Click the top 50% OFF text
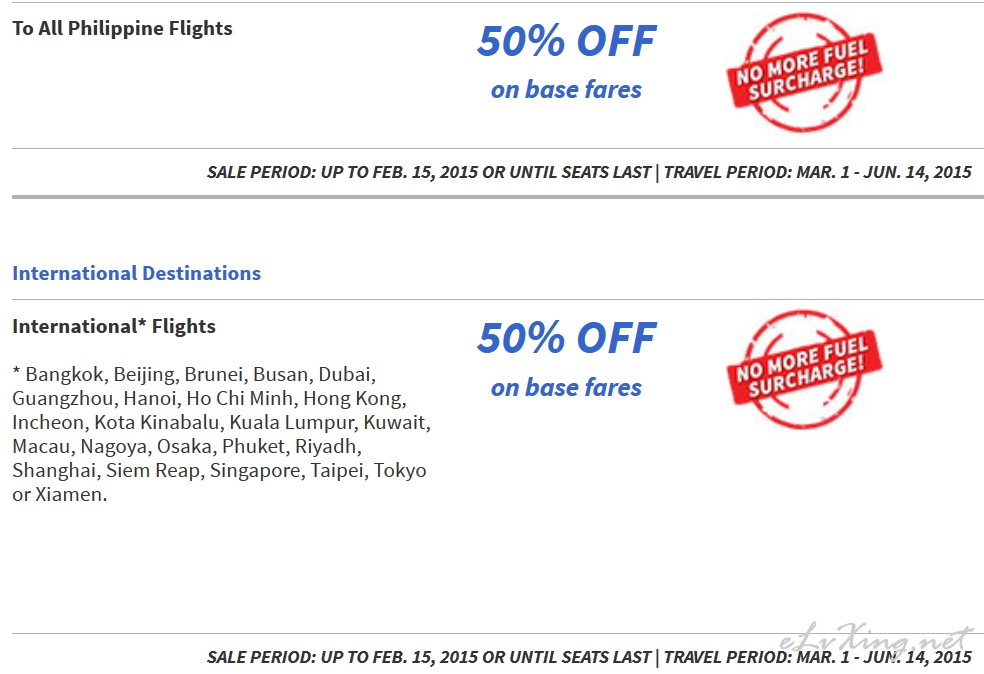This screenshot has height=674, width=984. (x=567, y=41)
